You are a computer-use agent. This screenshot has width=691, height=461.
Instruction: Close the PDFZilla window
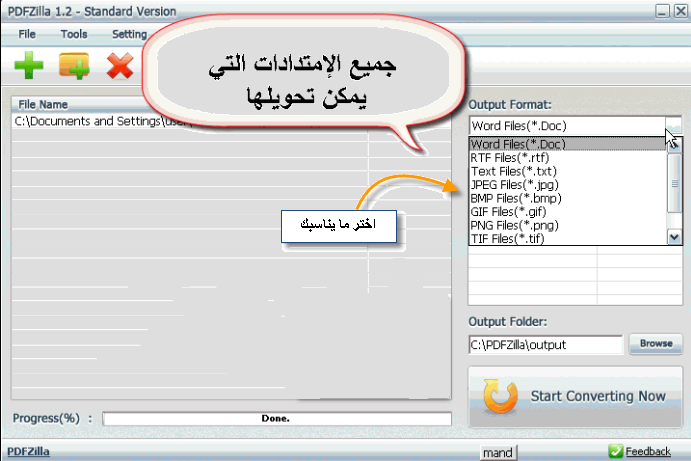click(x=681, y=11)
